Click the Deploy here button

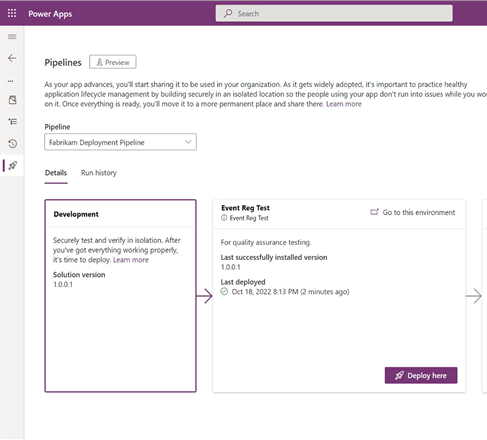click(421, 376)
